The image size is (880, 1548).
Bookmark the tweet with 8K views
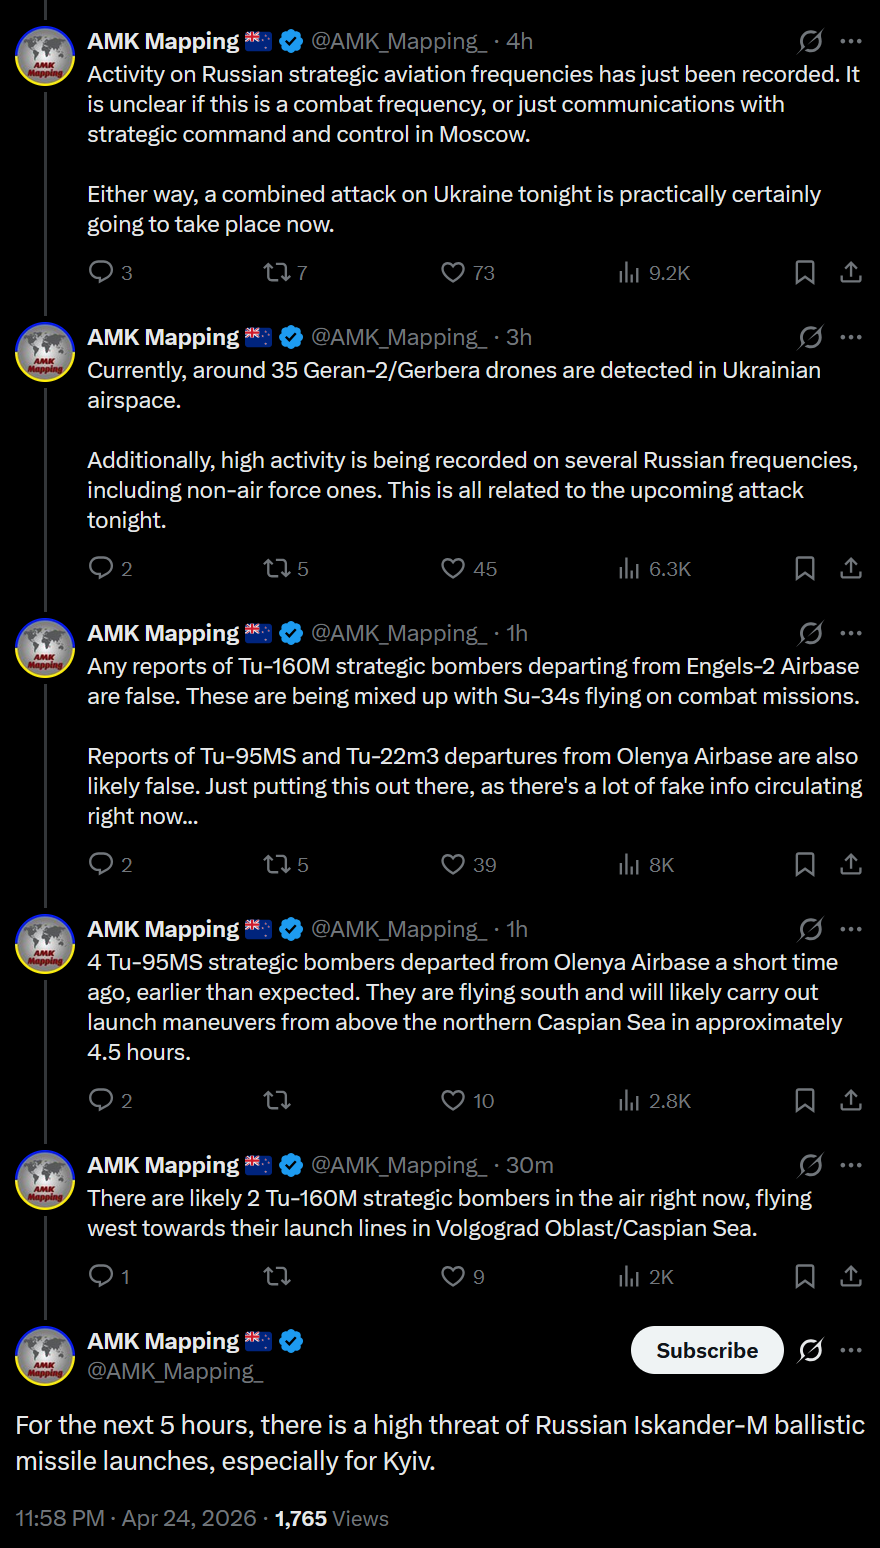pyautogui.click(x=804, y=864)
